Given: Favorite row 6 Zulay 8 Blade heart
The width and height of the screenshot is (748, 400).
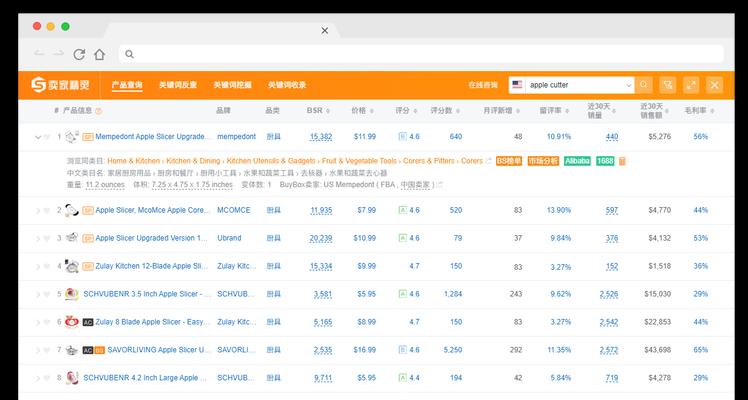Looking at the screenshot, I should pyautogui.click(x=47, y=323).
